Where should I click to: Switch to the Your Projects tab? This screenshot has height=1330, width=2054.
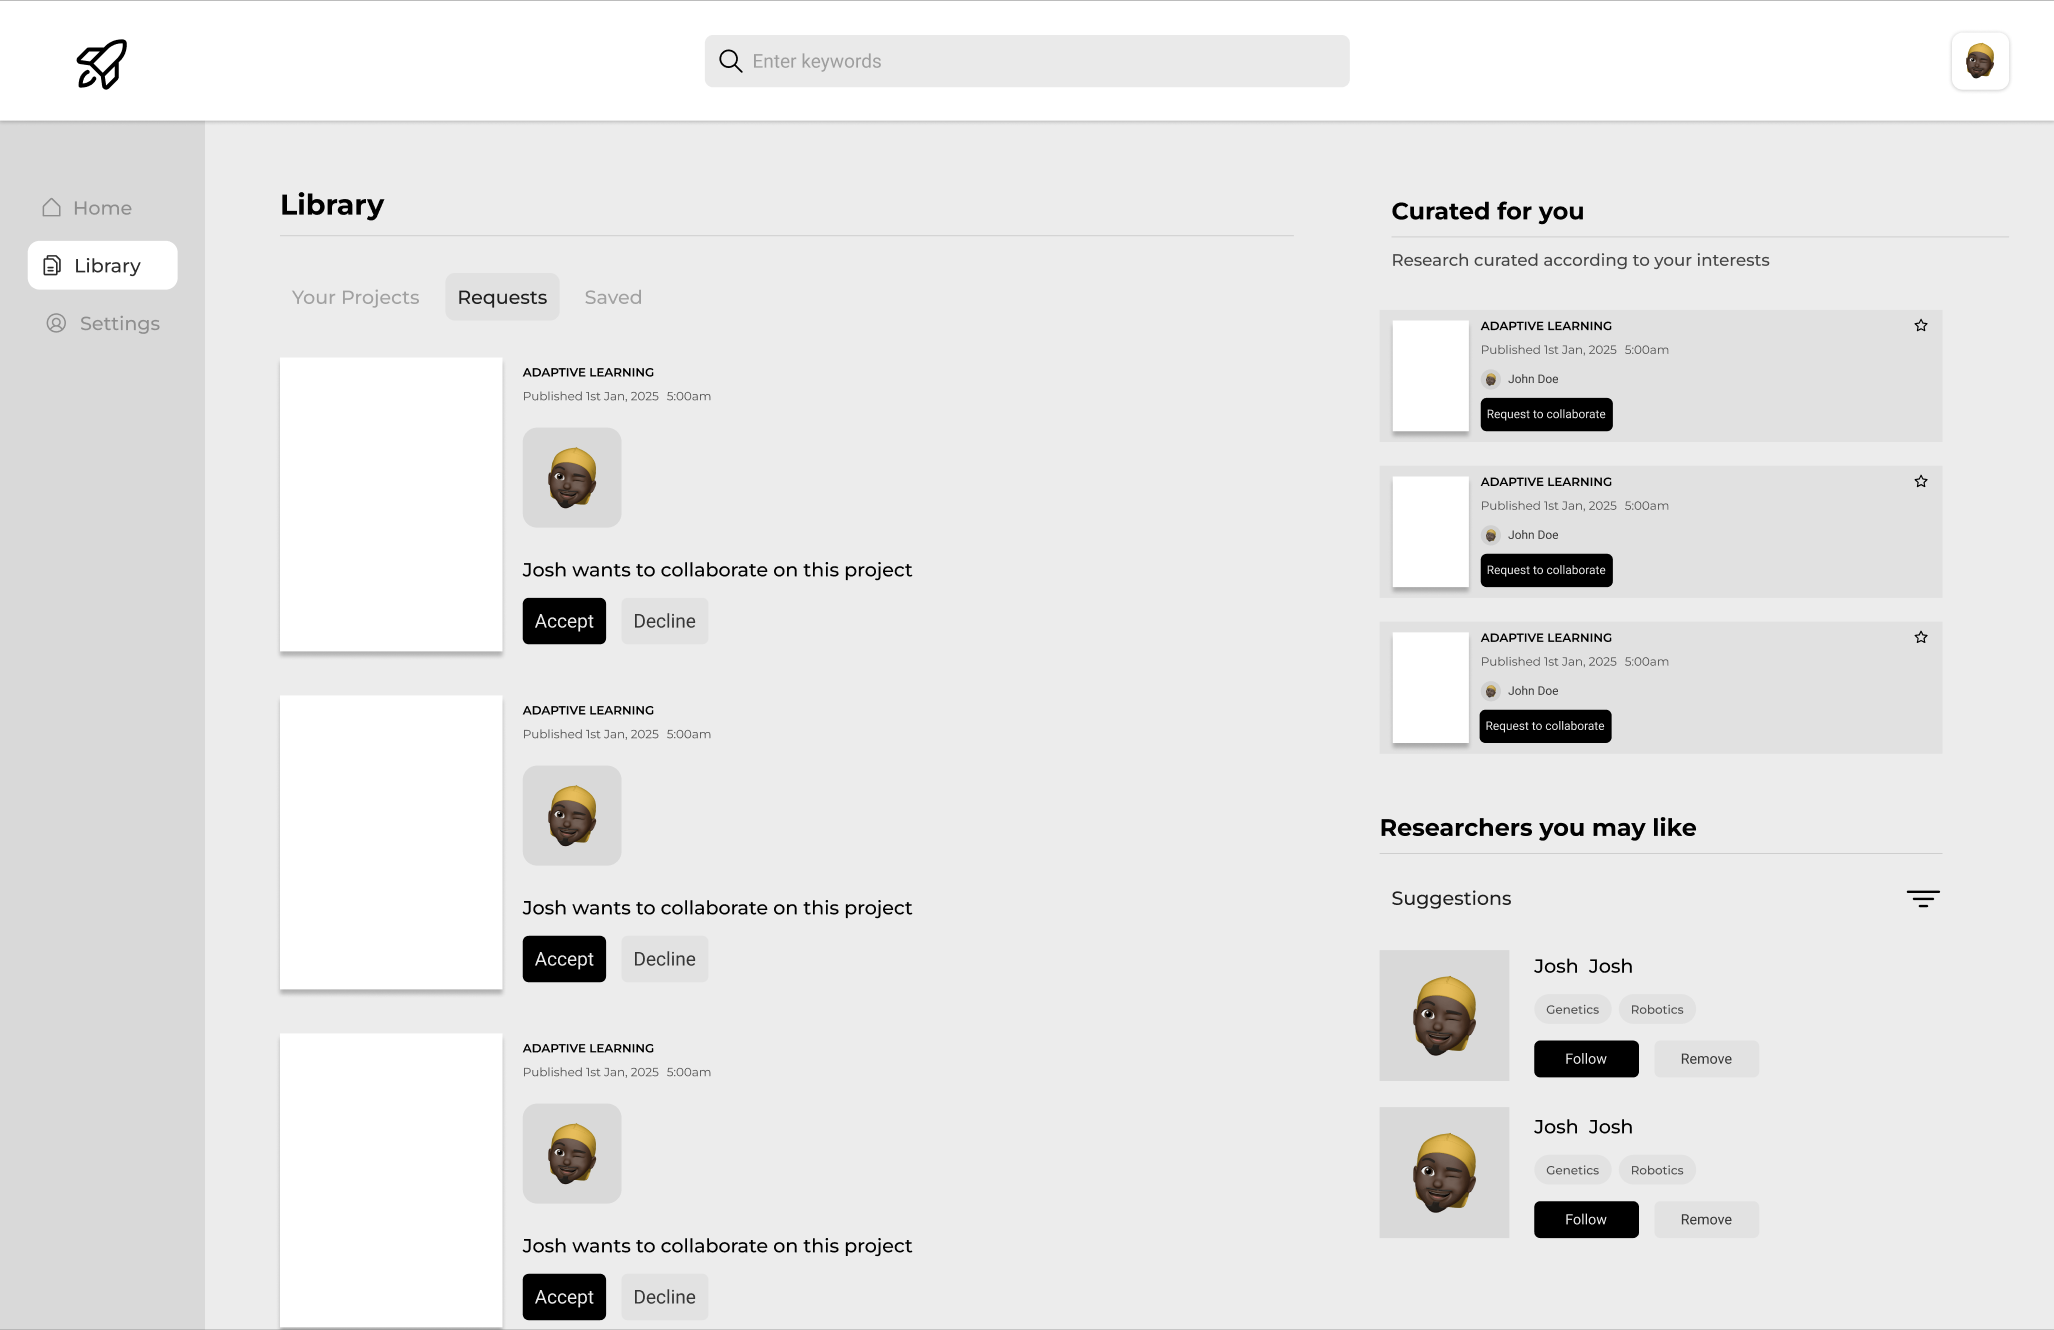click(x=355, y=297)
